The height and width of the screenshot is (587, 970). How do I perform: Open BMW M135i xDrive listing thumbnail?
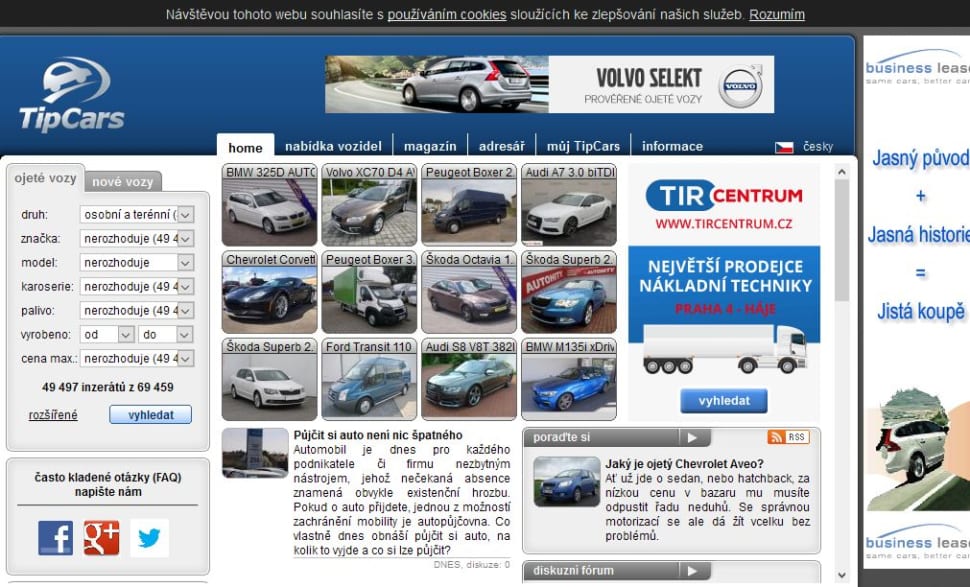coord(569,380)
